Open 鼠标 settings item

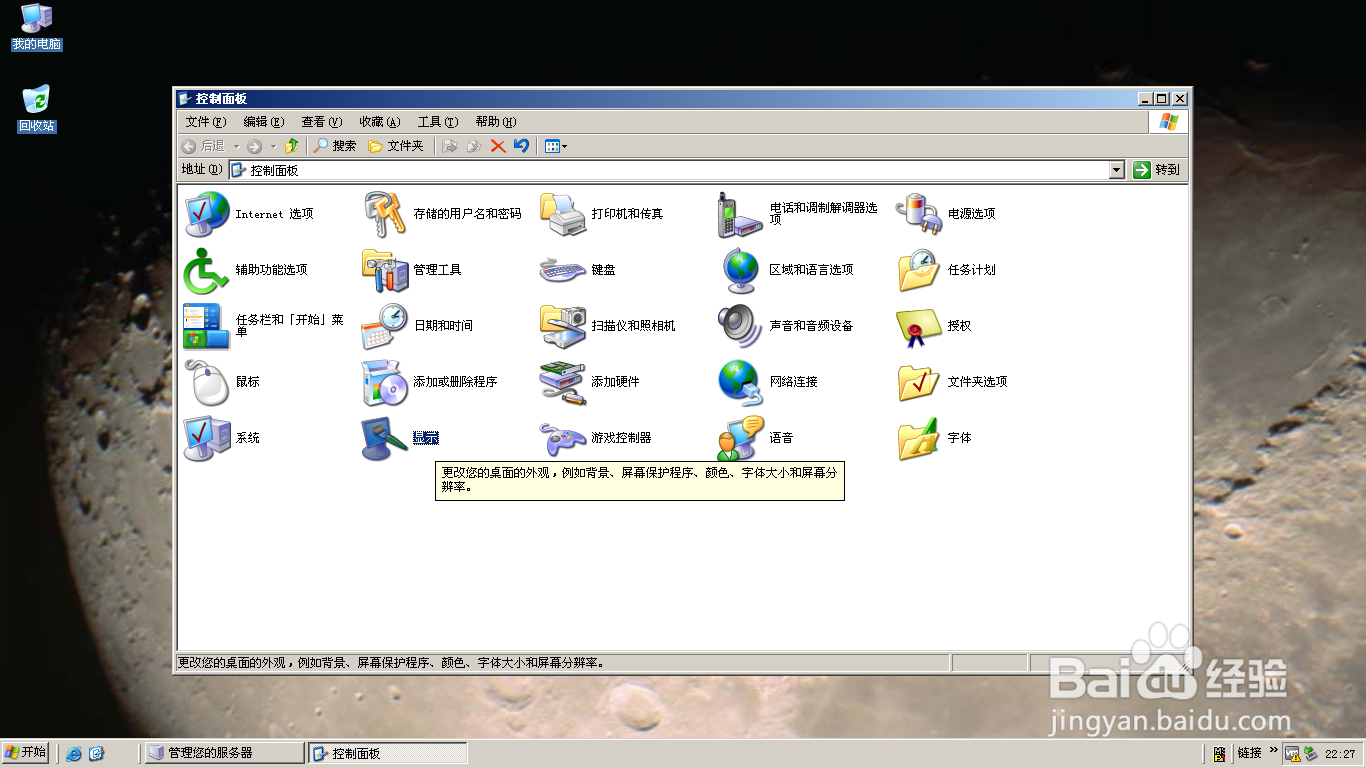point(221,382)
